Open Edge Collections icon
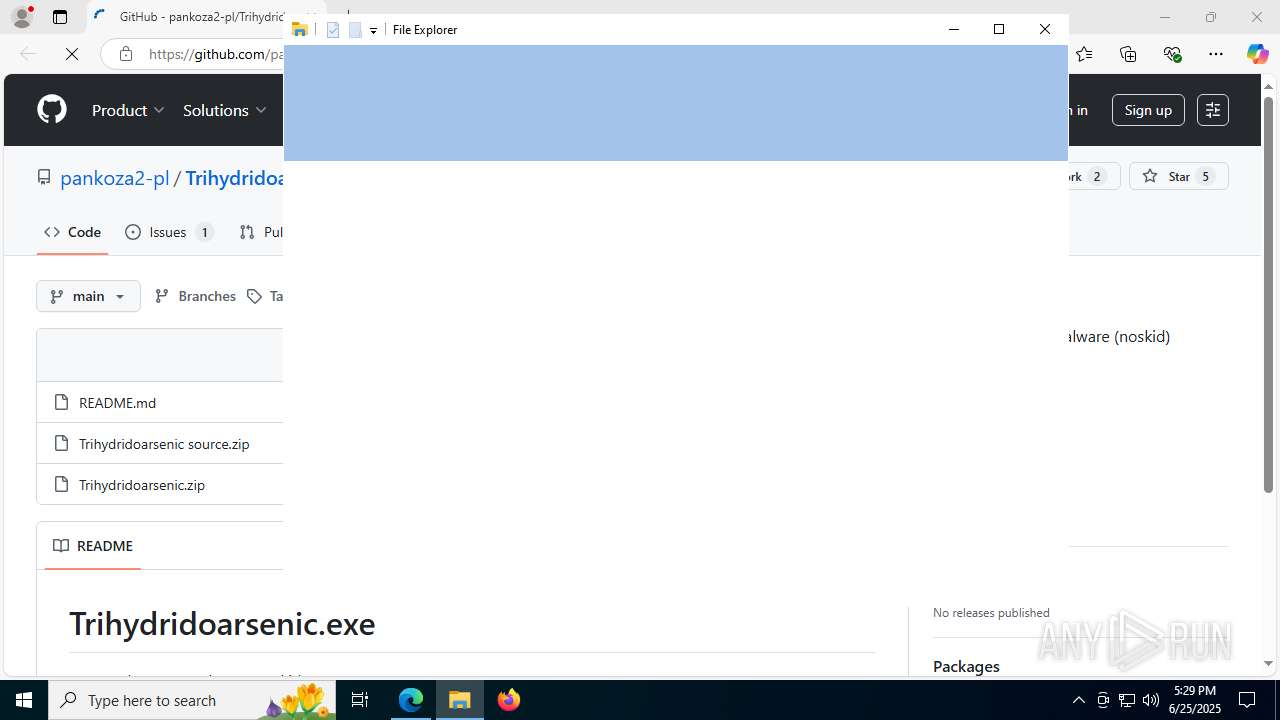The height and width of the screenshot is (720, 1280). click(x=1128, y=54)
